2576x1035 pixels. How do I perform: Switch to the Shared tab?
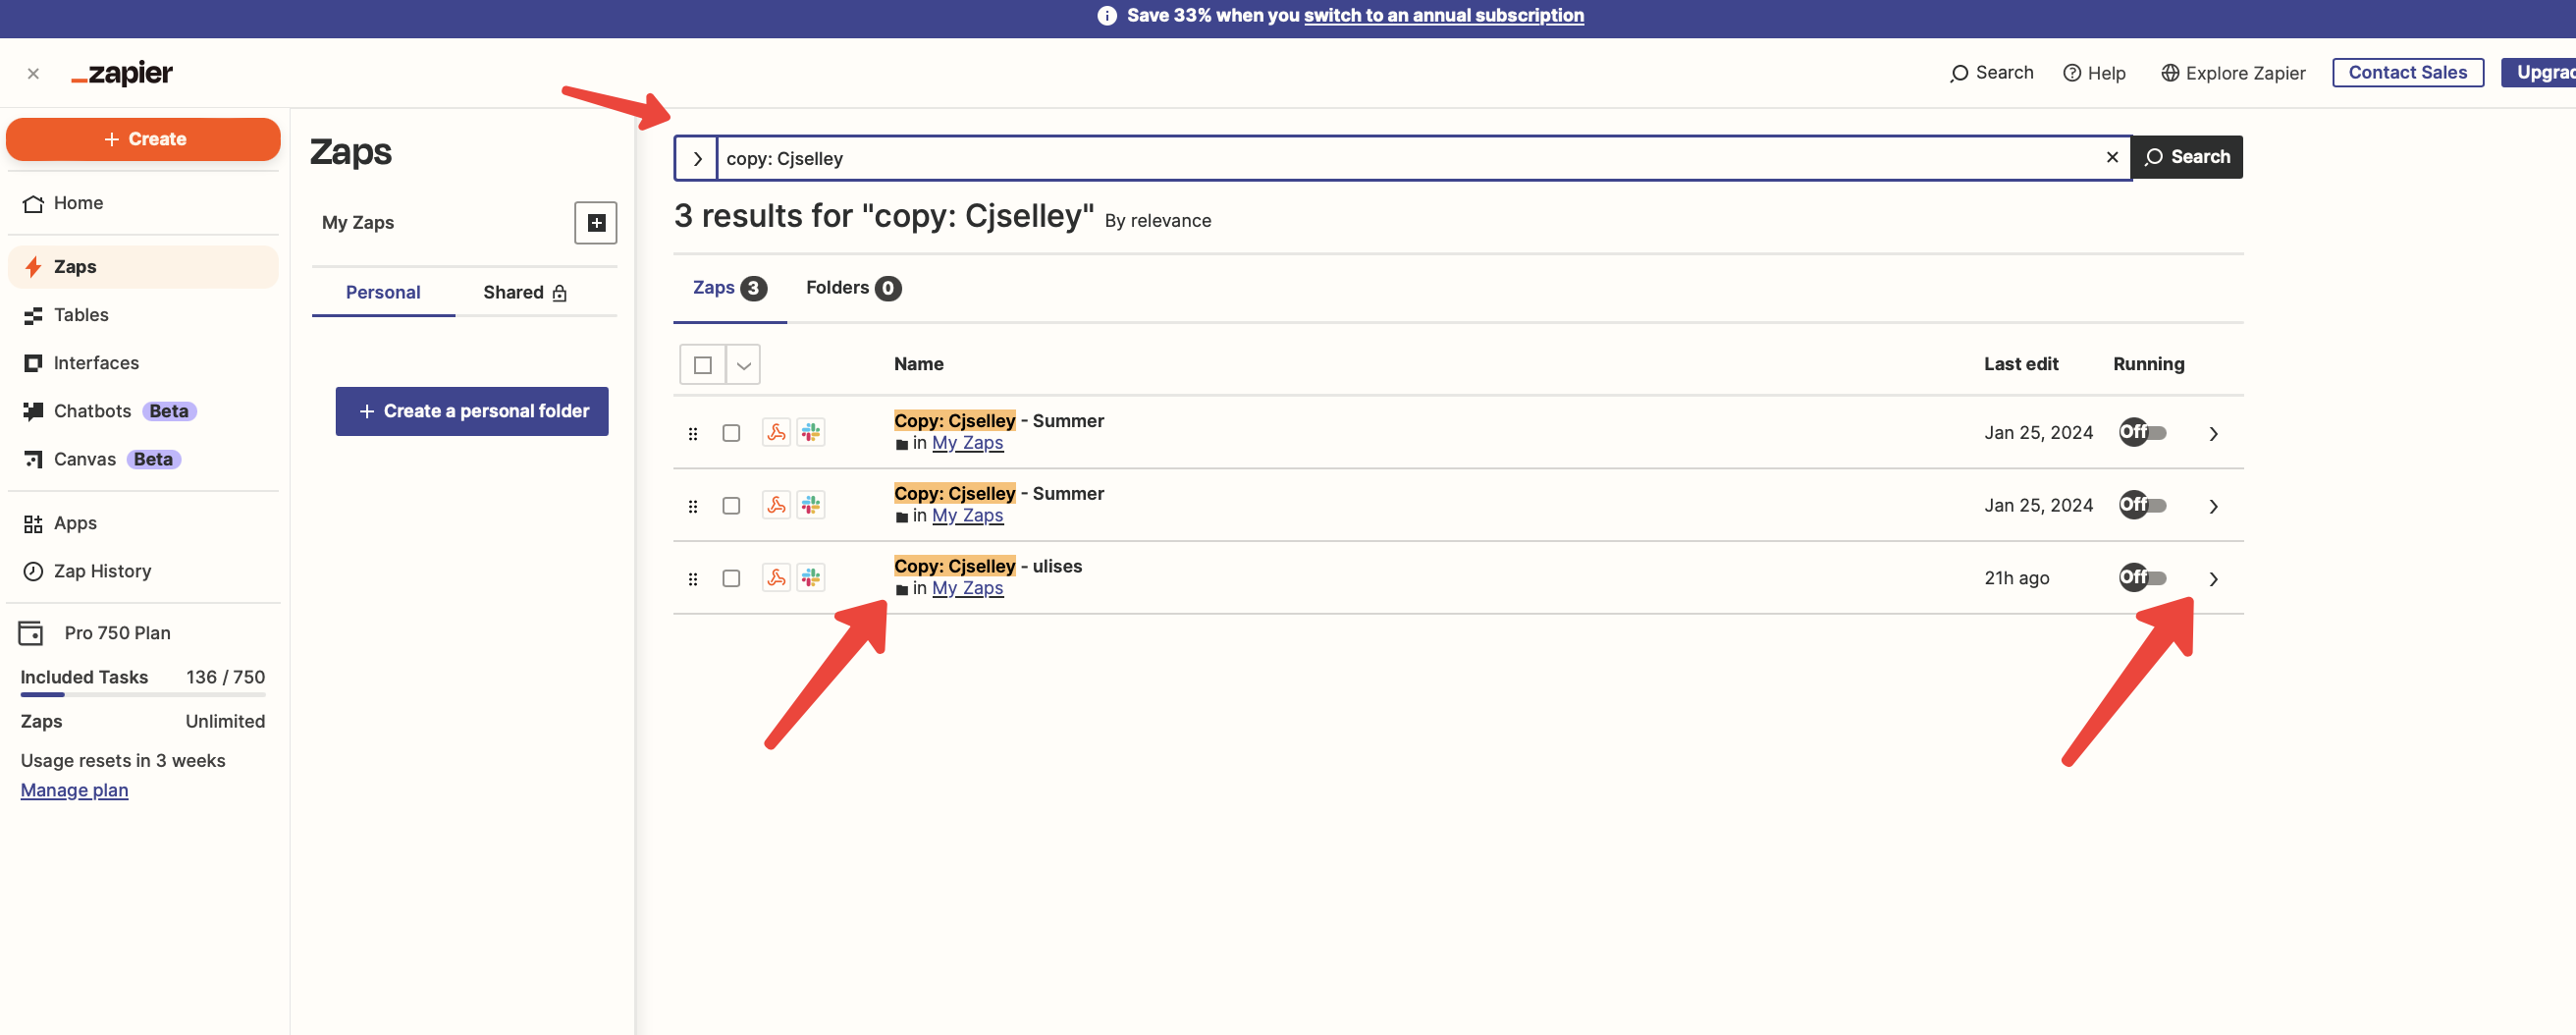525,292
